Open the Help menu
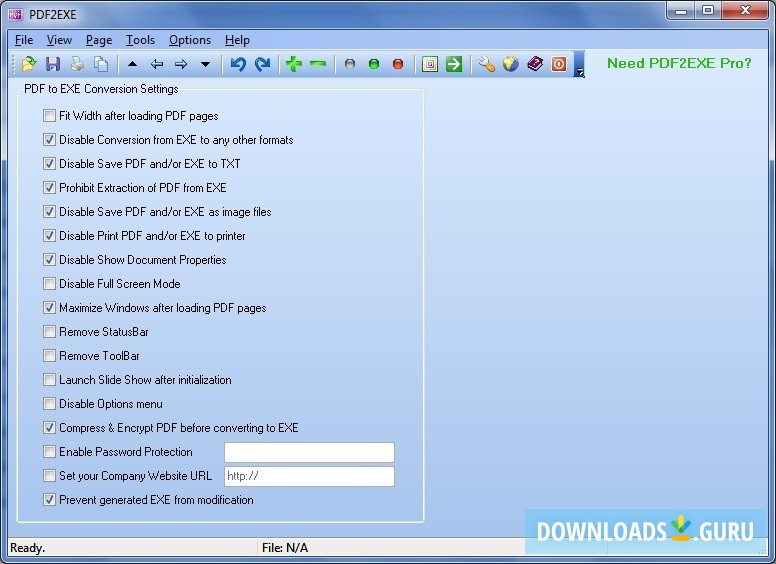Viewport: 776px width, 564px height. click(x=237, y=40)
